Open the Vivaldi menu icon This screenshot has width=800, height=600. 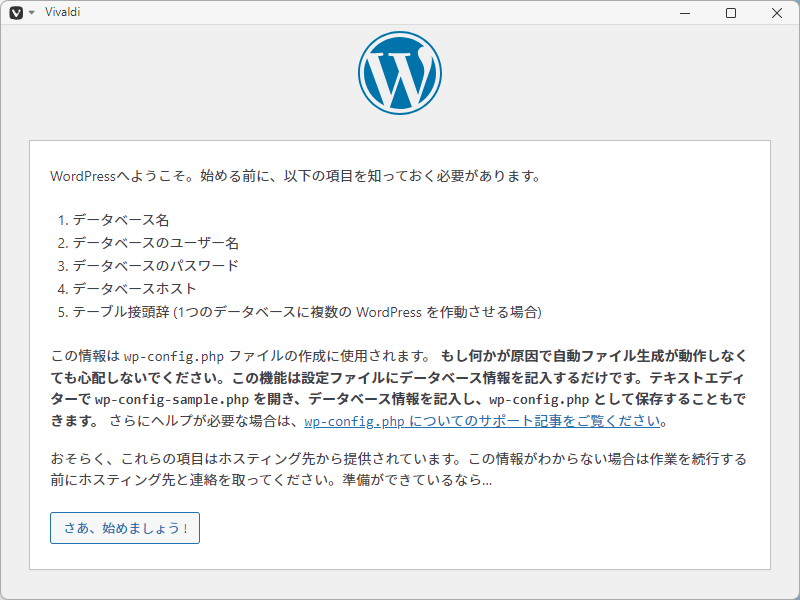[x=15, y=12]
